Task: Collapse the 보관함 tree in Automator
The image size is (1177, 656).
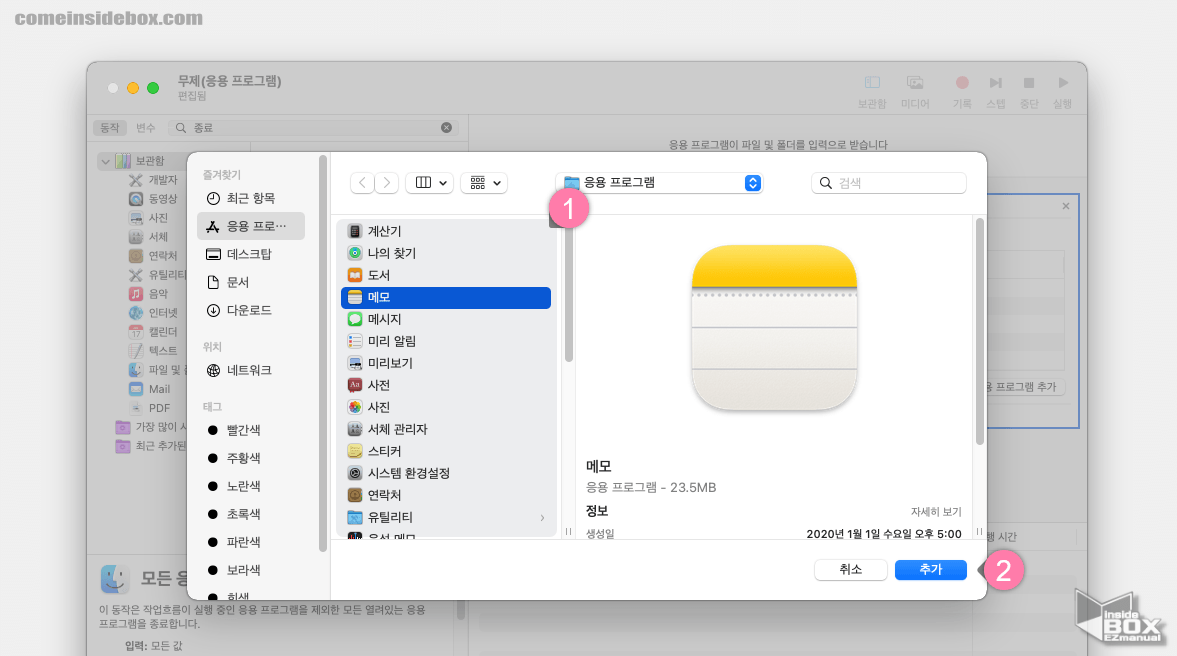Action: point(106,161)
